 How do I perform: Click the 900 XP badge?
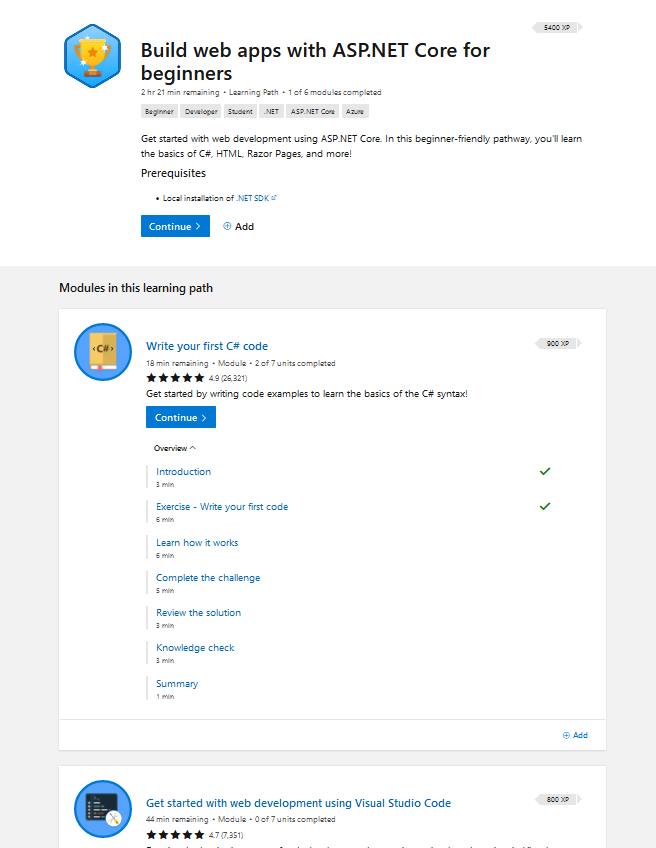(558, 343)
